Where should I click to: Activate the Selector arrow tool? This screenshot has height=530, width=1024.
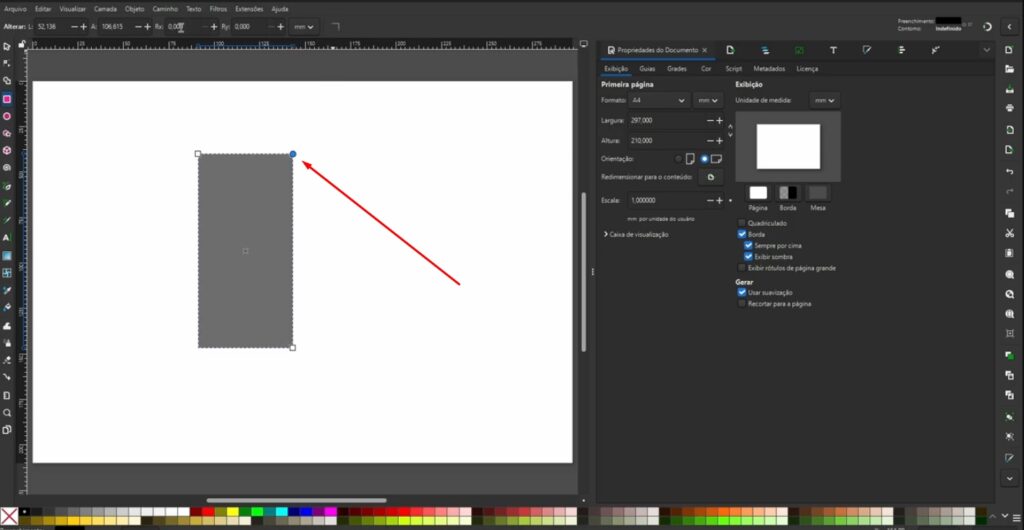point(7,47)
